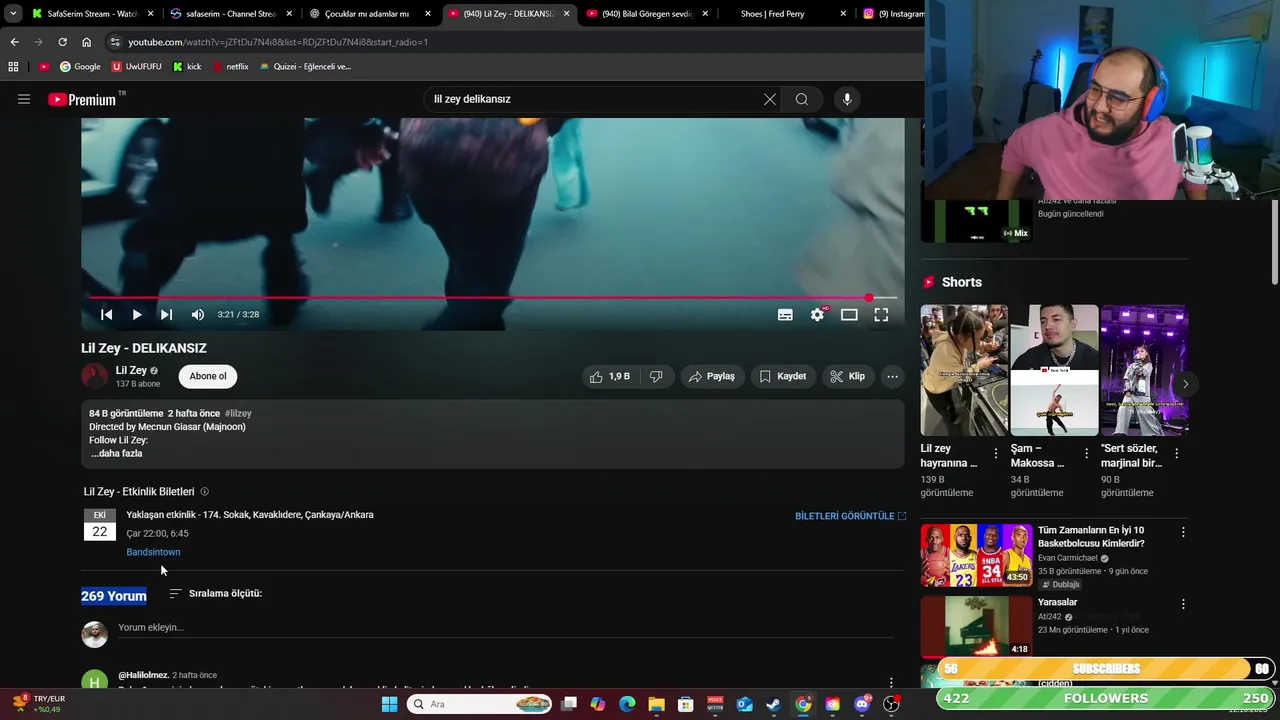This screenshot has height=720, width=1280.
Task: Subscribe with the Abone ol button
Action: tap(208, 376)
